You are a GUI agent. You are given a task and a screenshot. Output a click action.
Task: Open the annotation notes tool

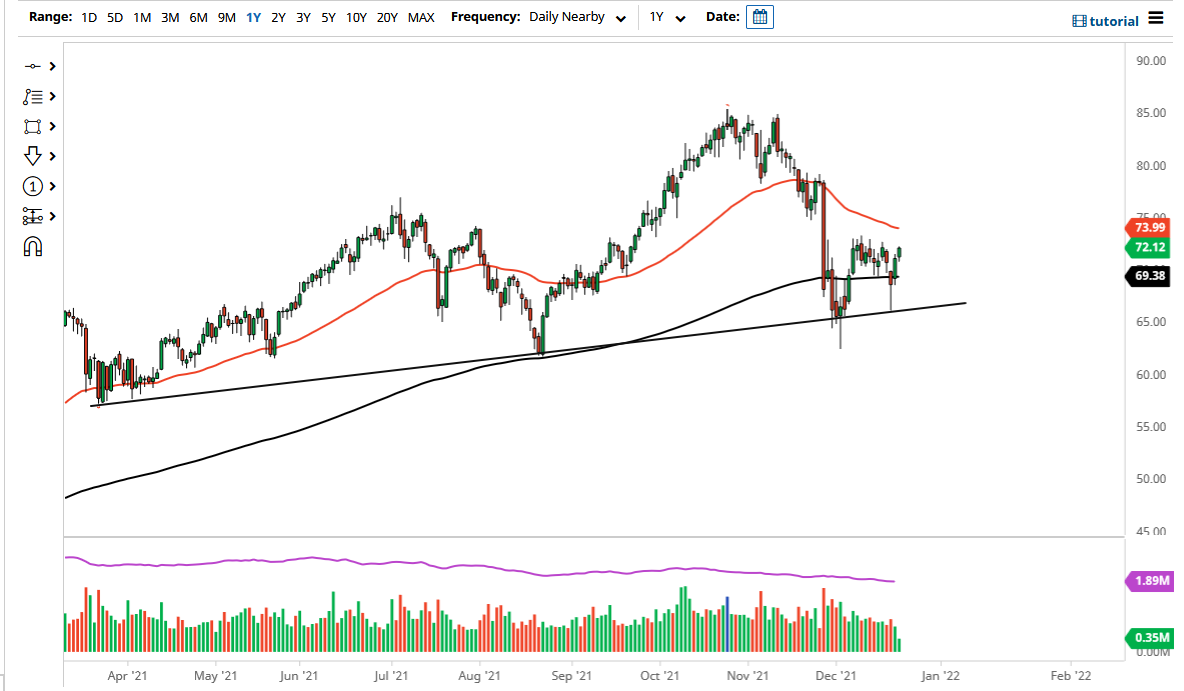pyautogui.click(x=33, y=96)
